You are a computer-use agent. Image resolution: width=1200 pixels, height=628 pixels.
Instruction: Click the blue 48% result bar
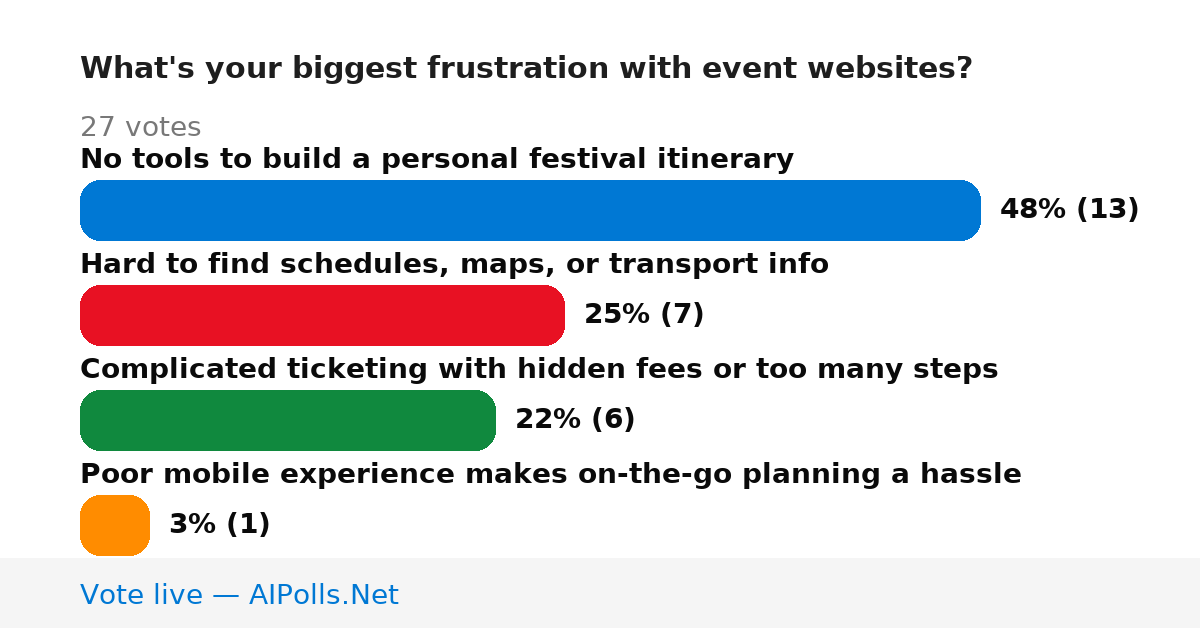tap(530, 210)
